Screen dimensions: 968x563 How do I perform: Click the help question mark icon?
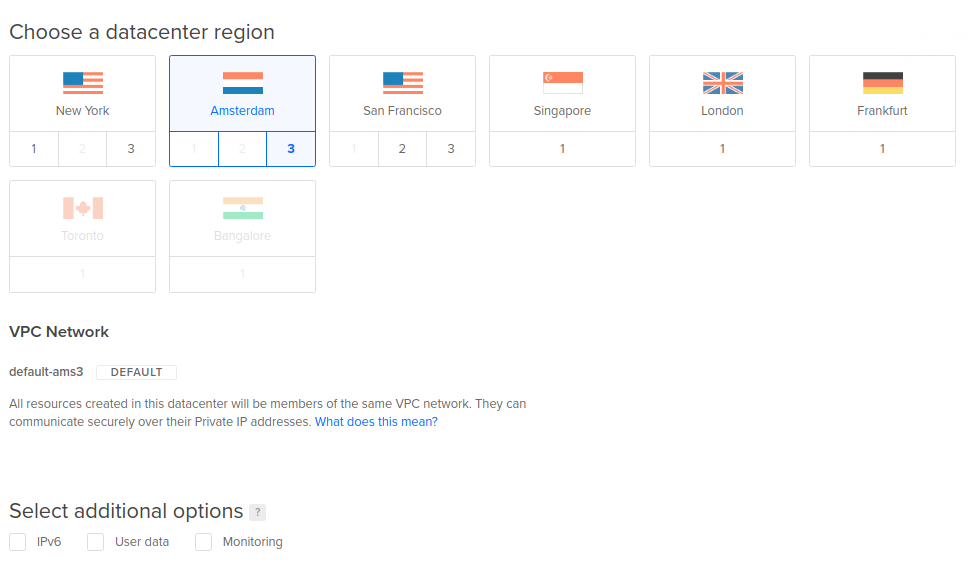pos(258,513)
